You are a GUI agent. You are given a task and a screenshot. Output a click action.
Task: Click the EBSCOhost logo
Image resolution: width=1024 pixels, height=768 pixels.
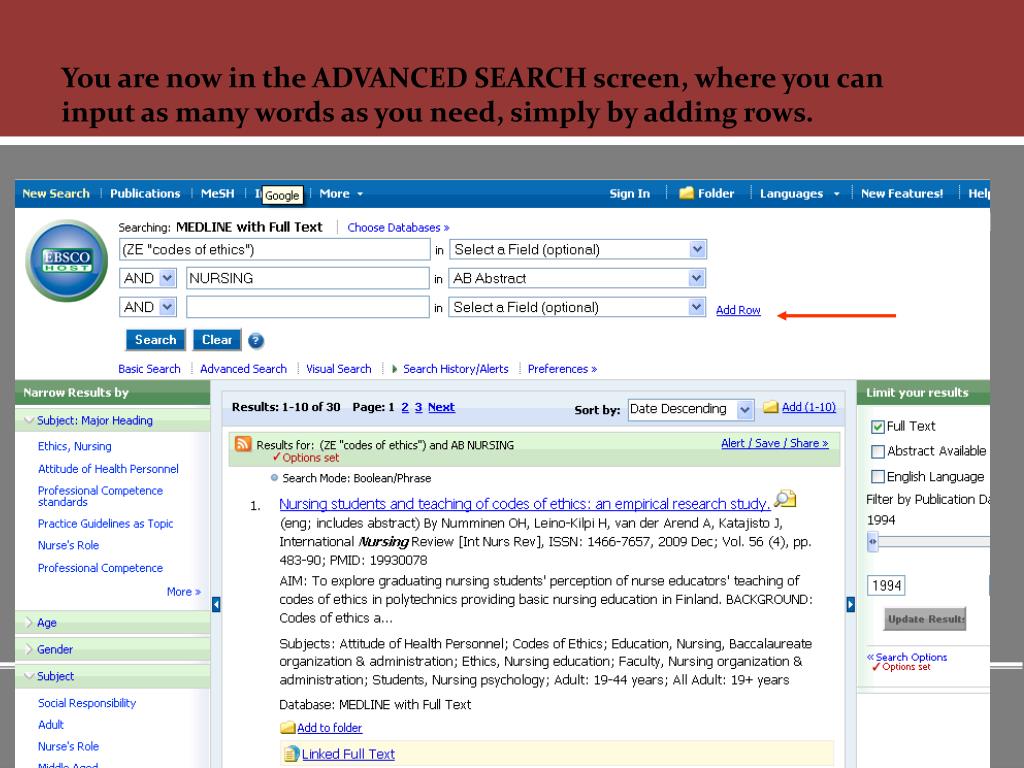point(67,261)
